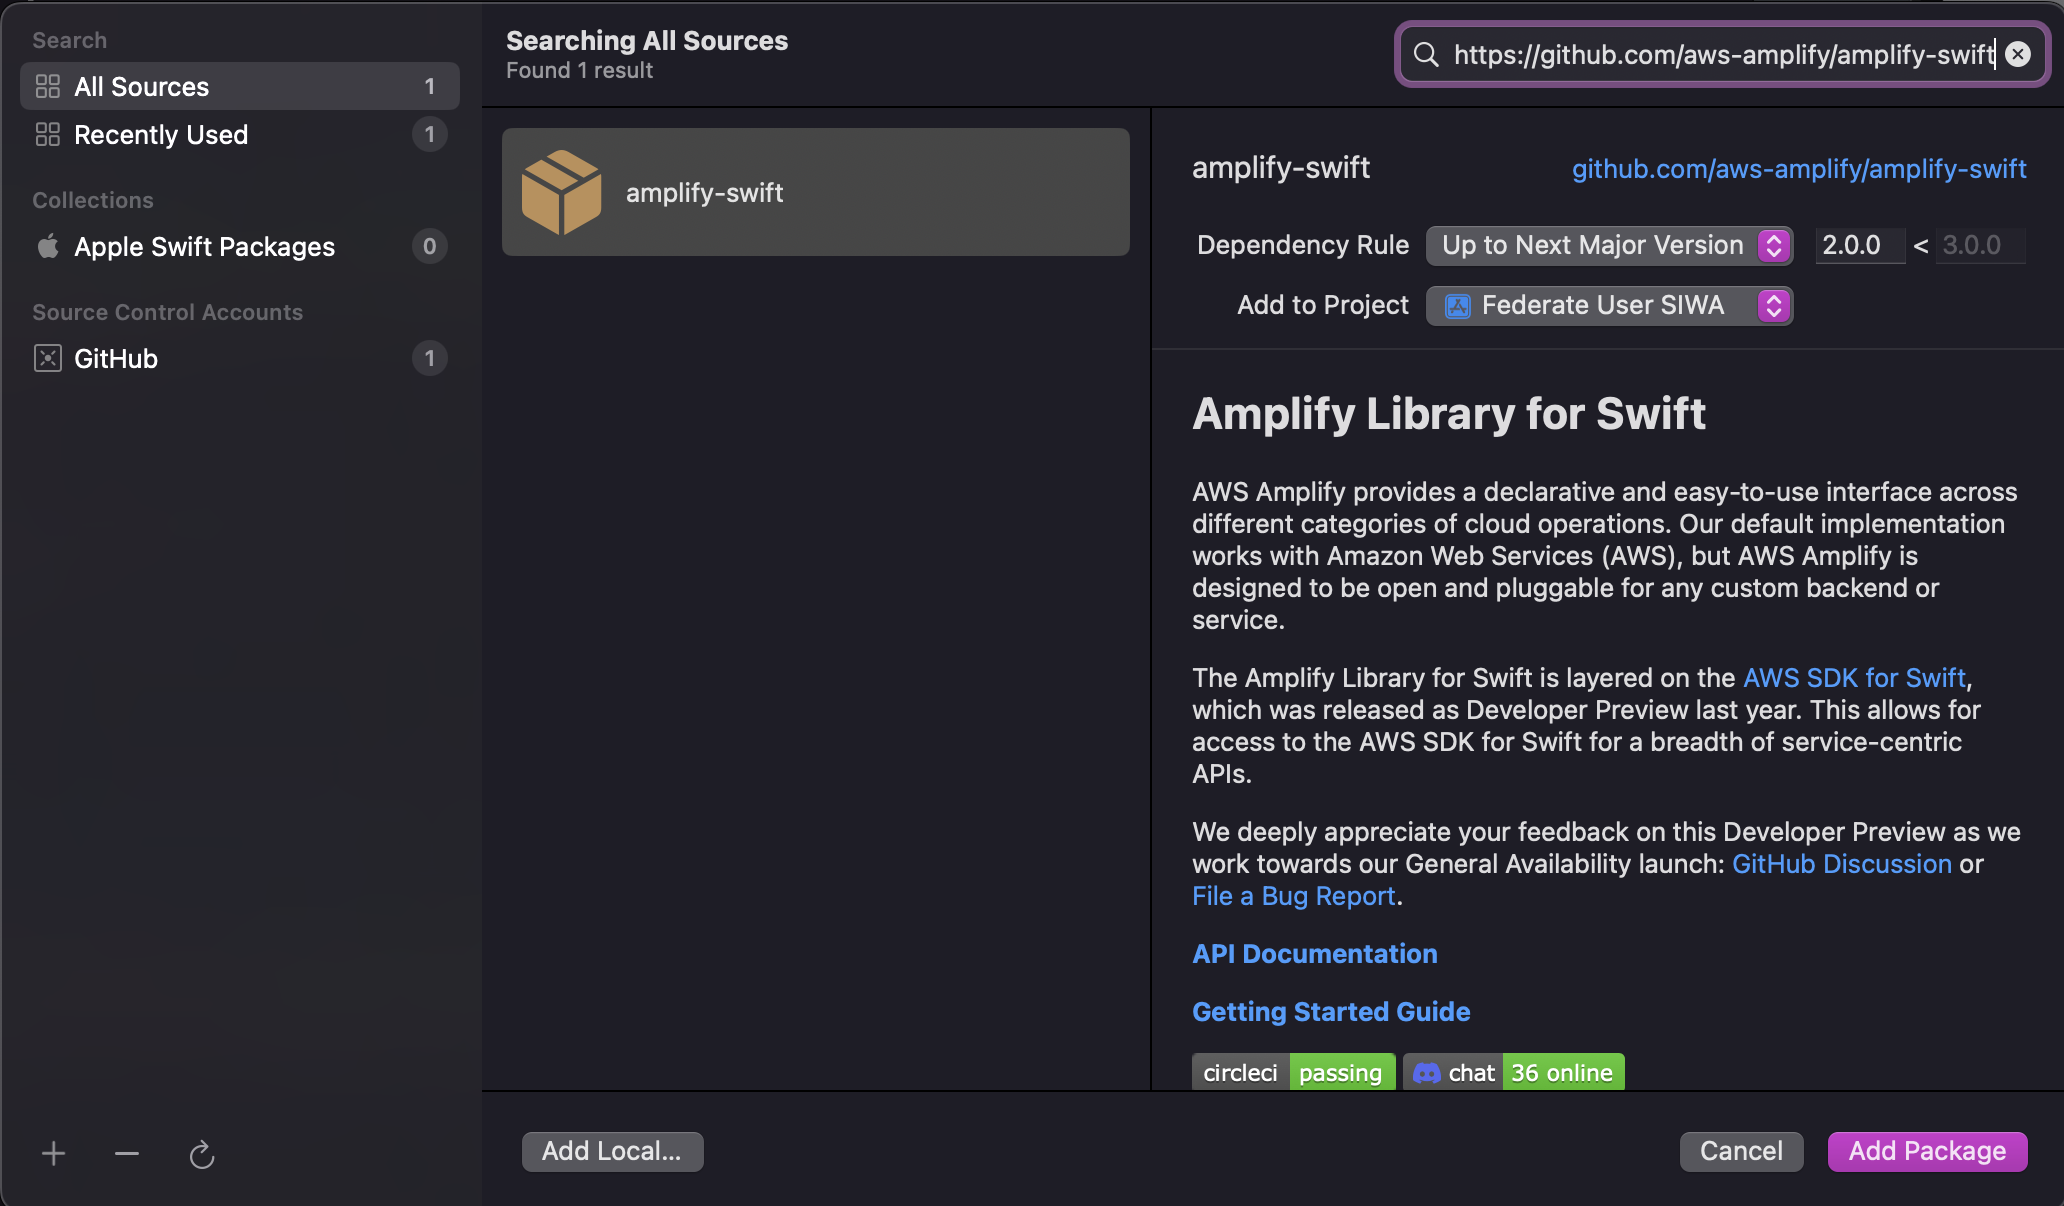Click the GitHub account icon in sidebar
The height and width of the screenshot is (1206, 2064).
click(x=47, y=358)
